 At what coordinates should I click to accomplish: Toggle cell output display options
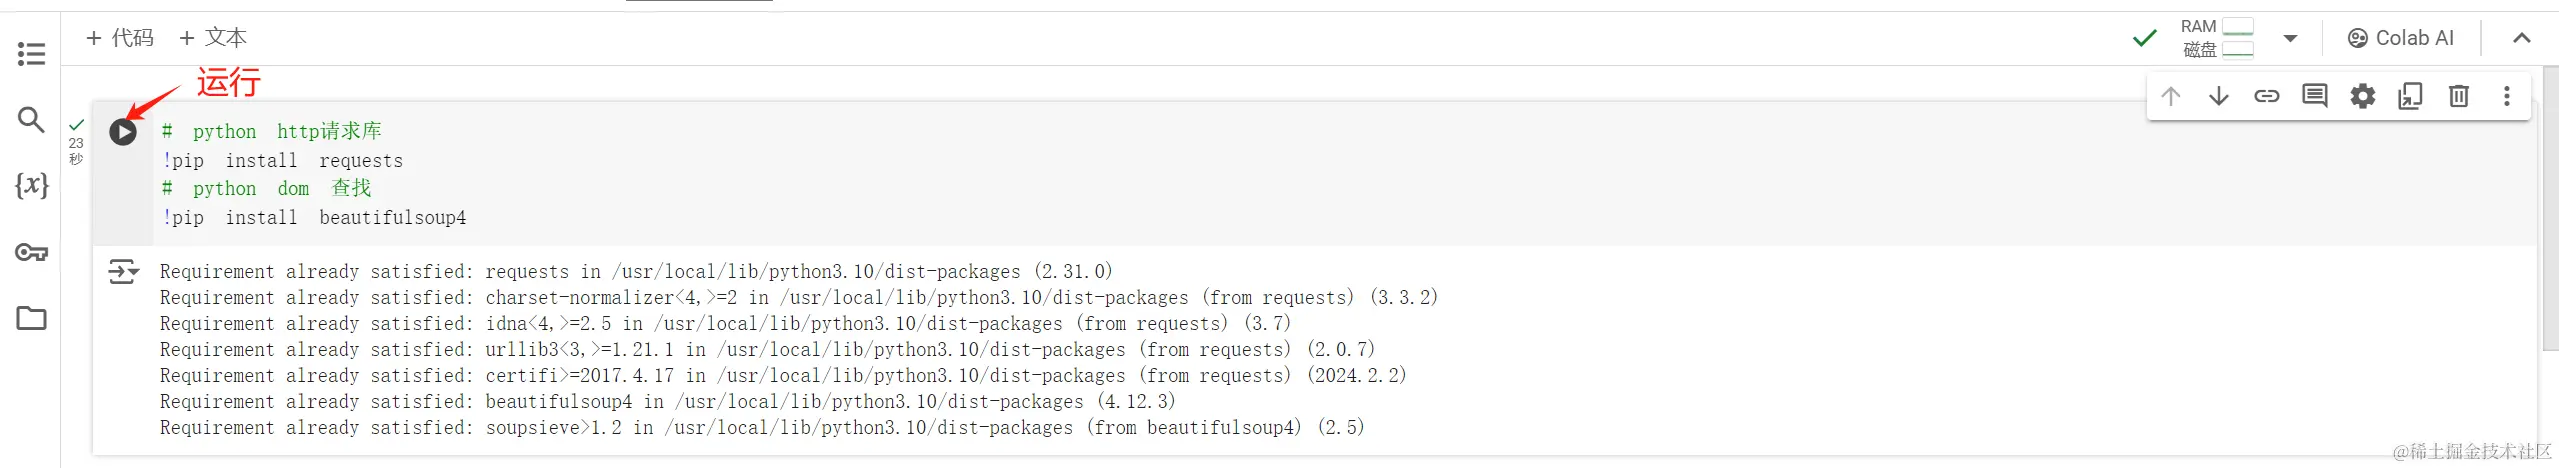click(123, 271)
